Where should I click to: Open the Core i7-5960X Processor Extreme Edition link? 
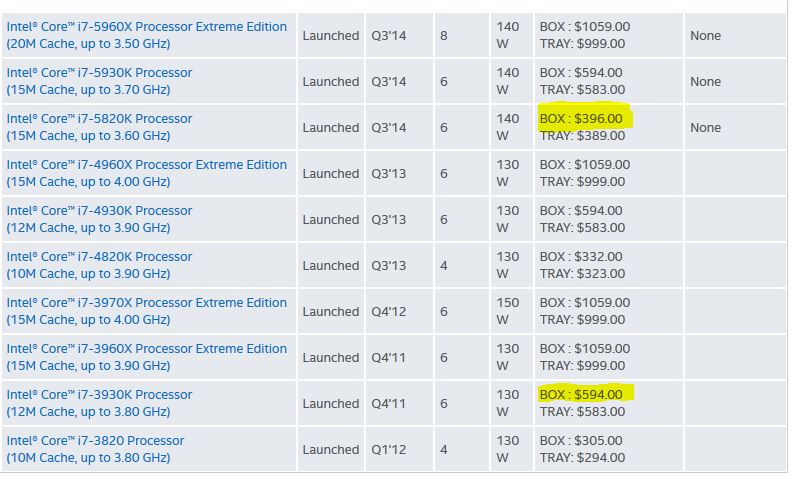(146, 27)
